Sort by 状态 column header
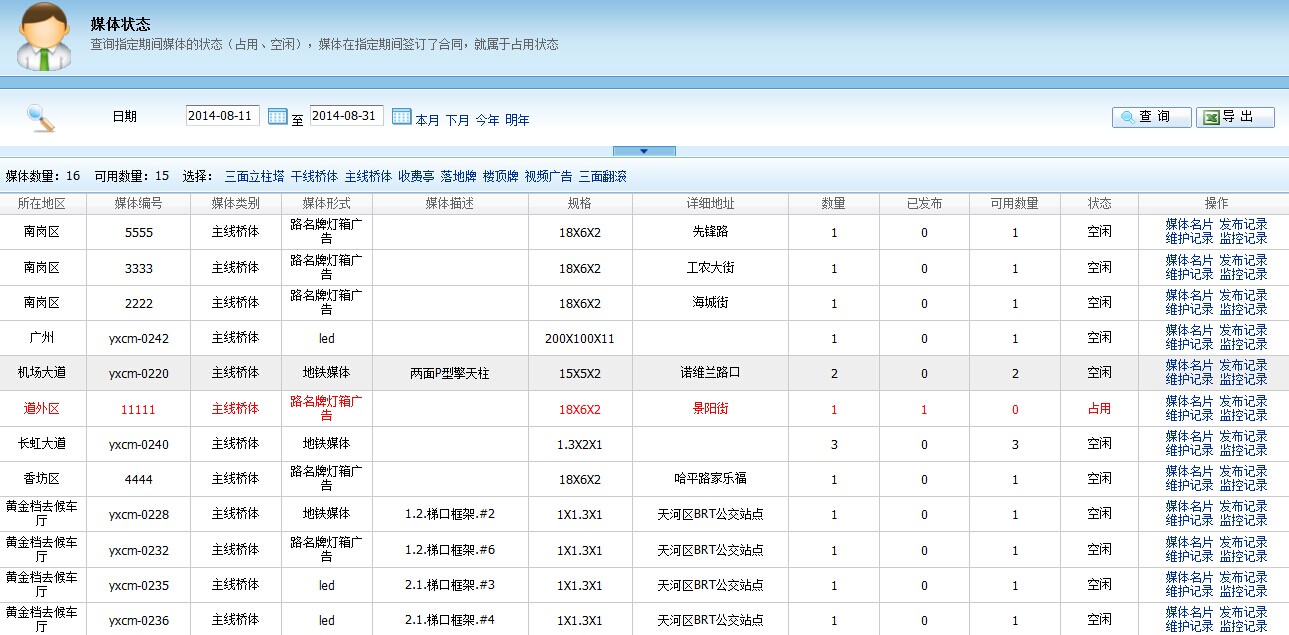Viewport: 1289px width, 635px height. 1099,203
